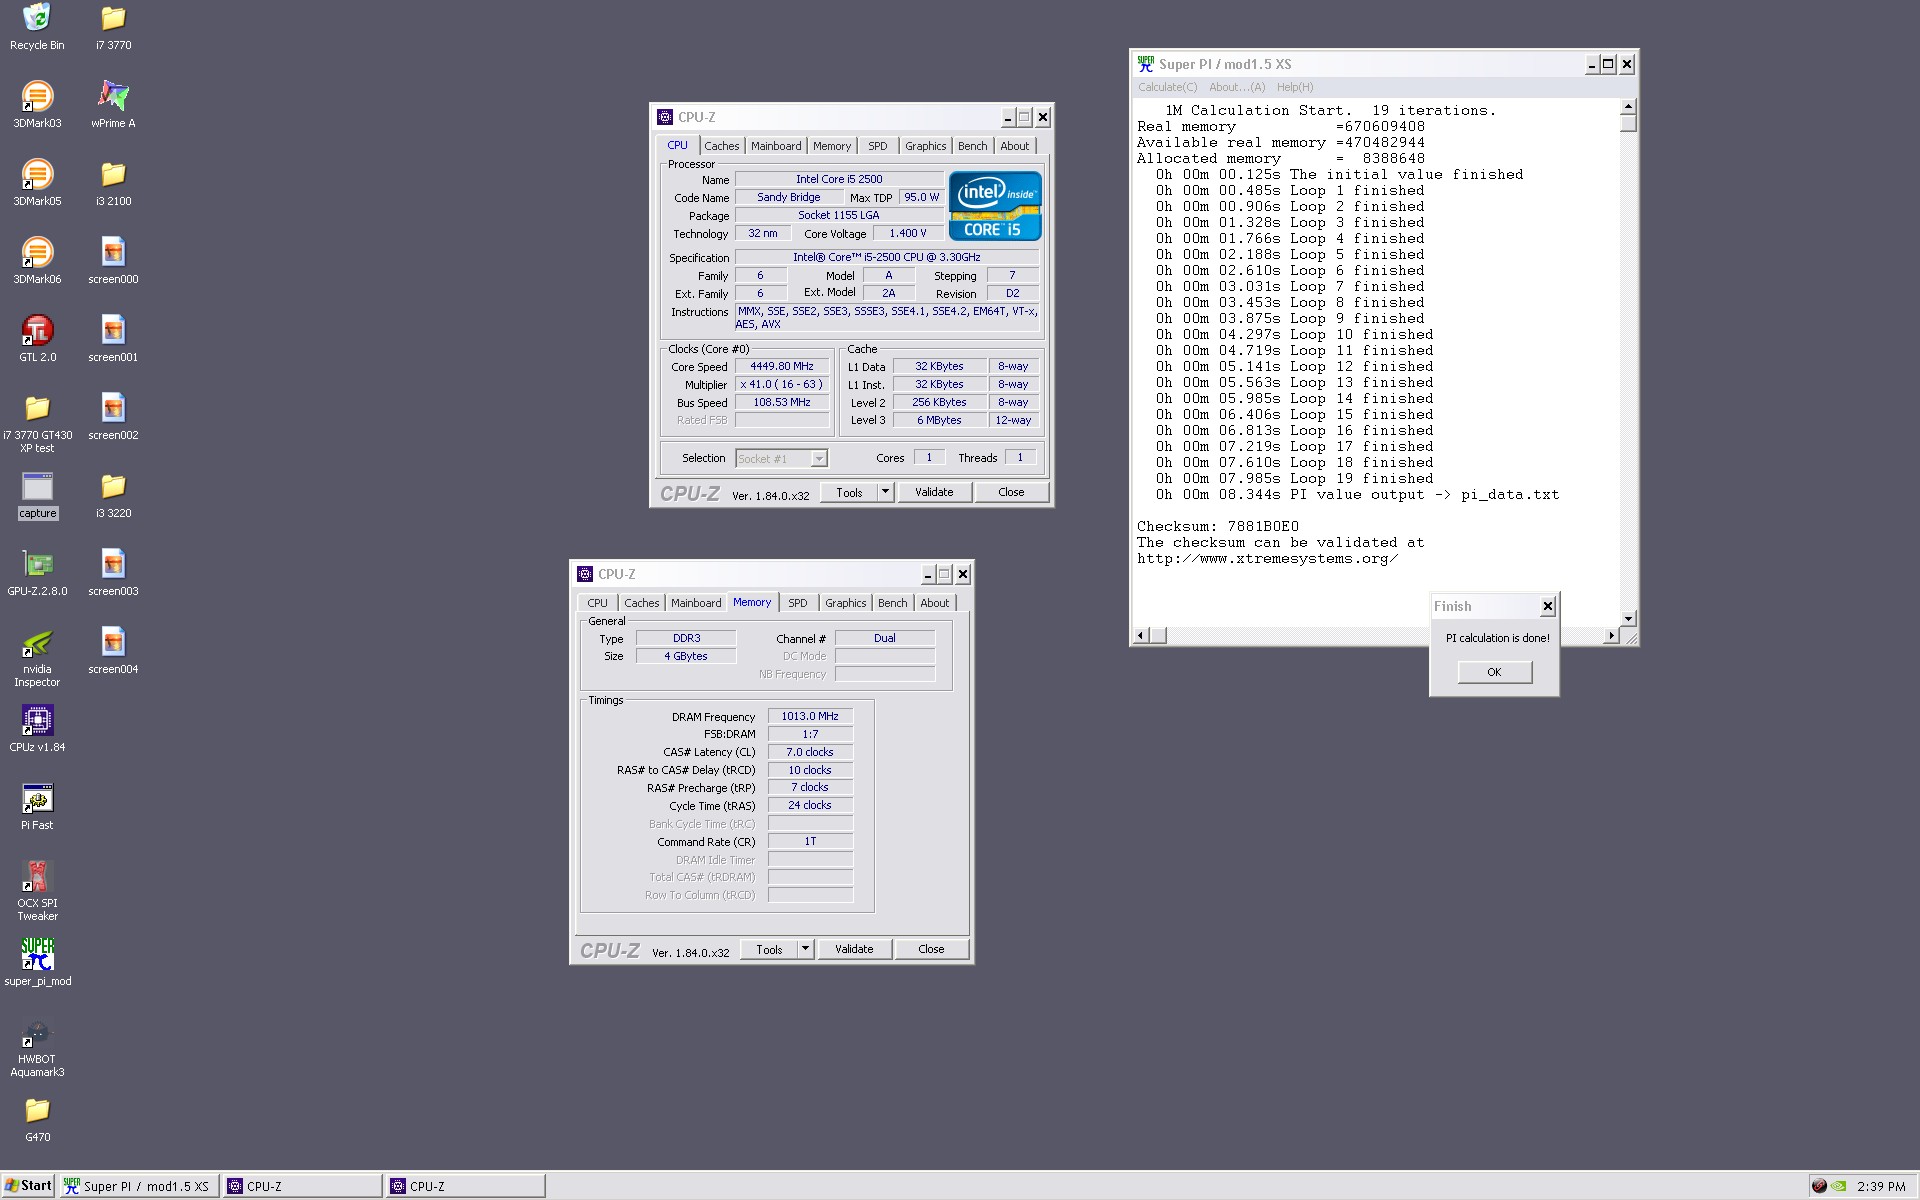The width and height of the screenshot is (1920, 1200).
Task: Click the red system tray icon
Action: click(x=1818, y=1186)
